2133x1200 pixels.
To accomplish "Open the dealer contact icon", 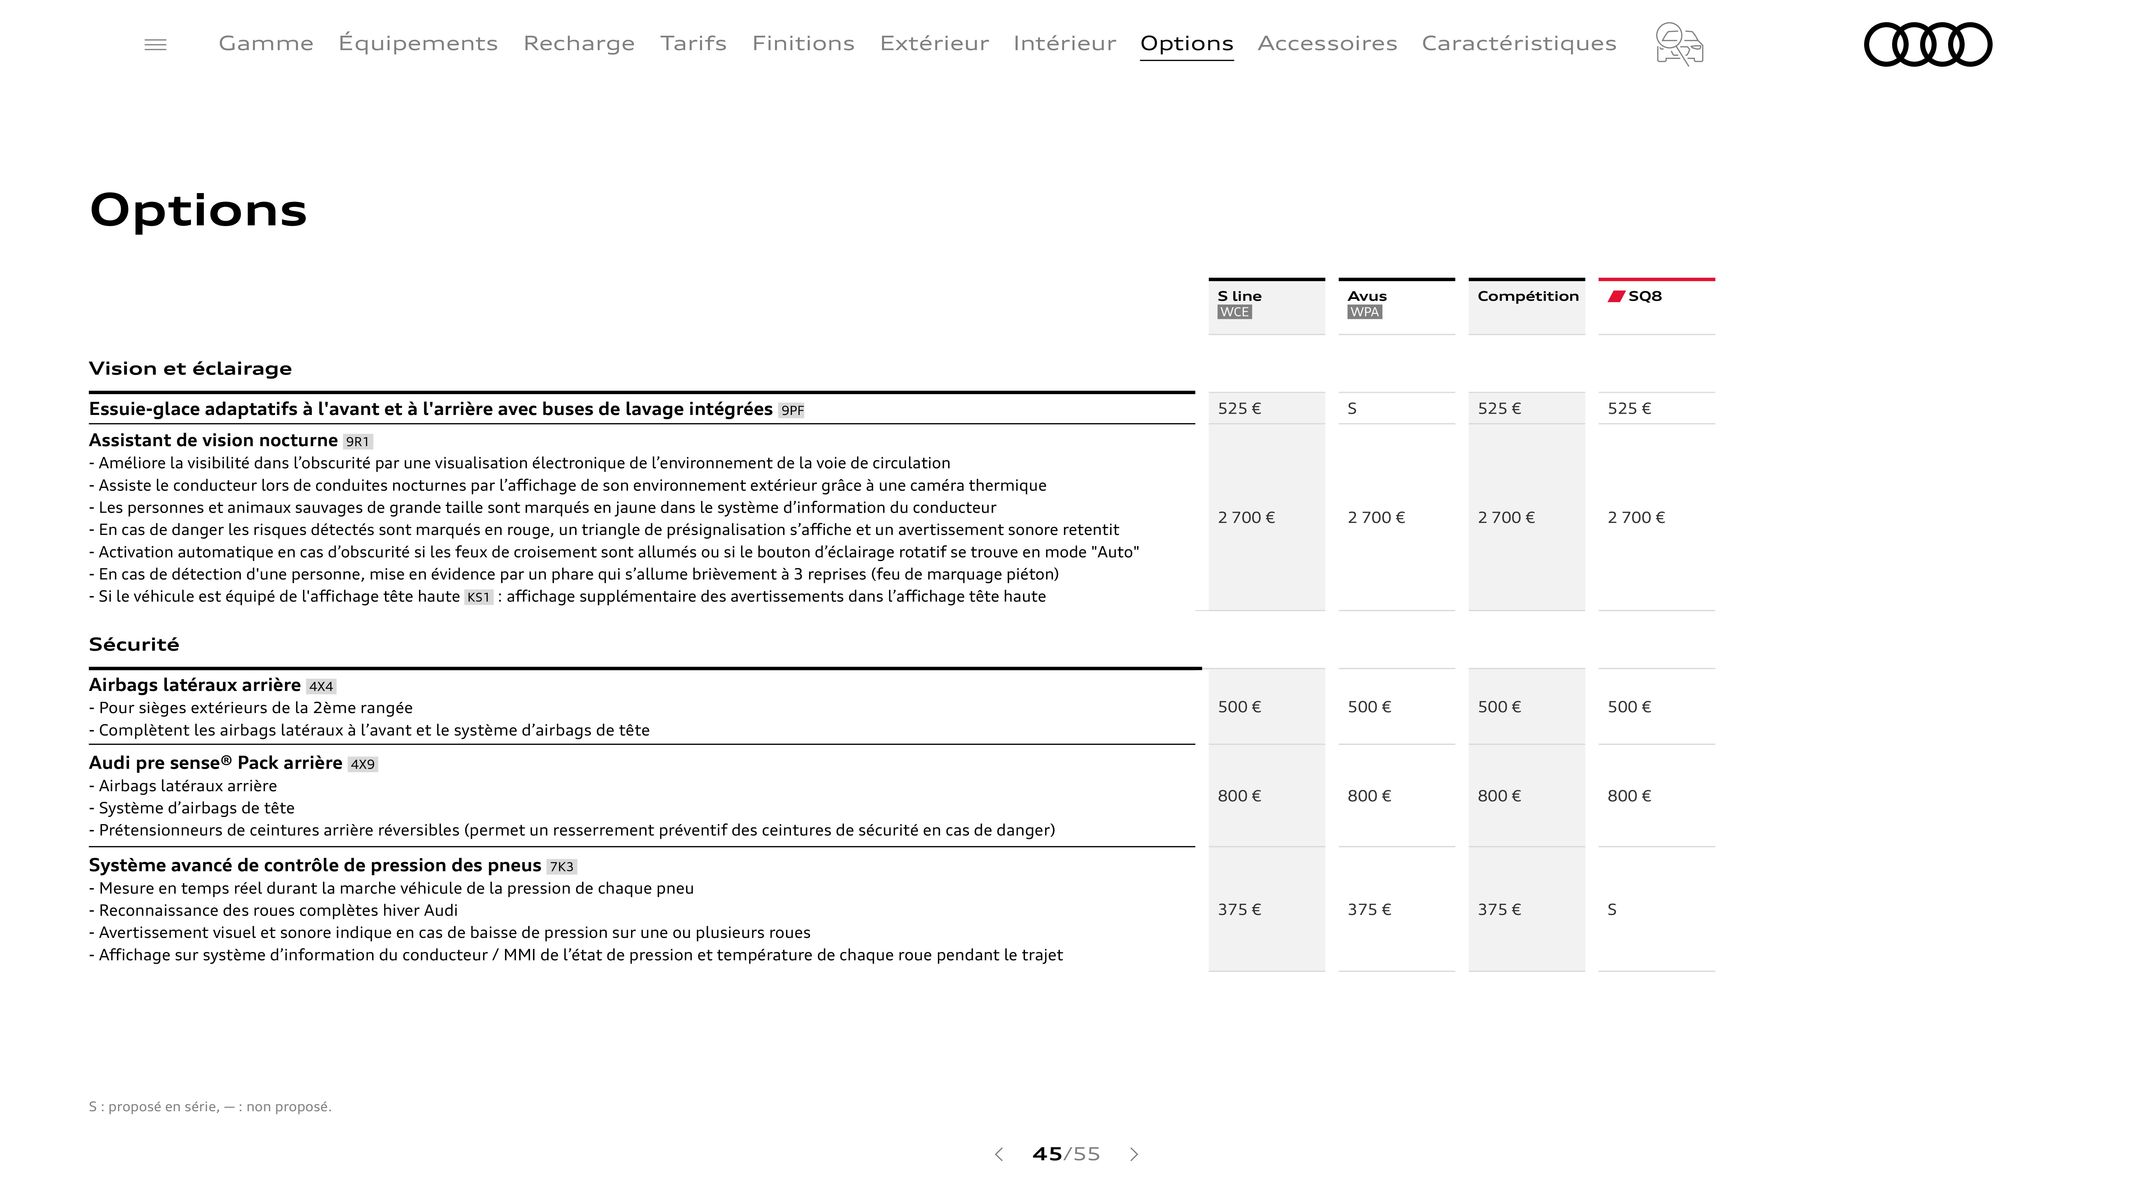I will pyautogui.click(x=1679, y=44).
